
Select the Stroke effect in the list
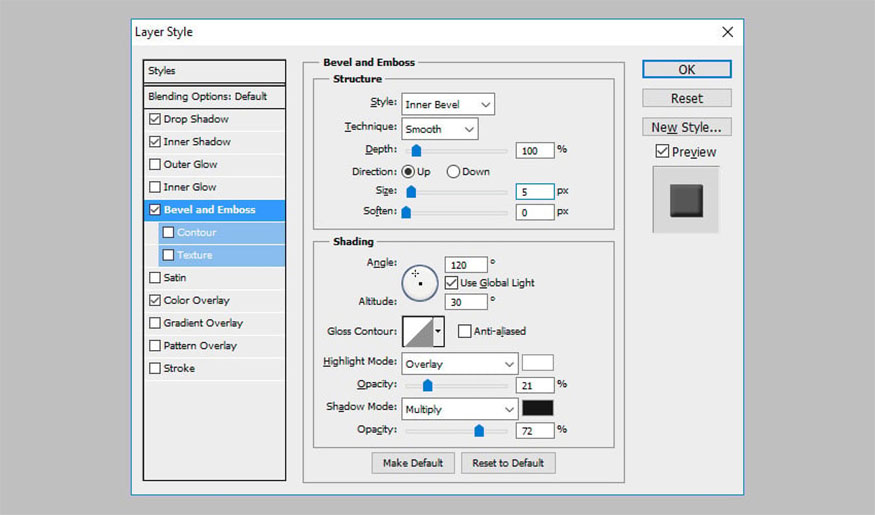pyautogui.click(x=179, y=368)
